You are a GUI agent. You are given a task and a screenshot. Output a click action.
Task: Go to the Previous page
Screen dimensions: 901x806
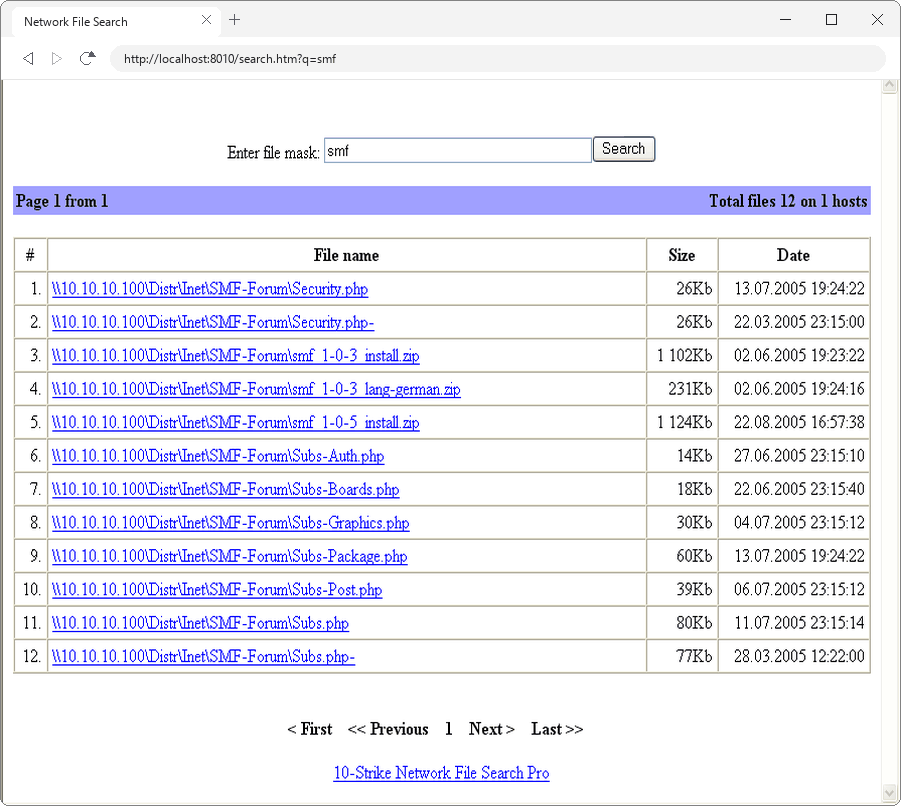pyautogui.click(x=388, y=729)
